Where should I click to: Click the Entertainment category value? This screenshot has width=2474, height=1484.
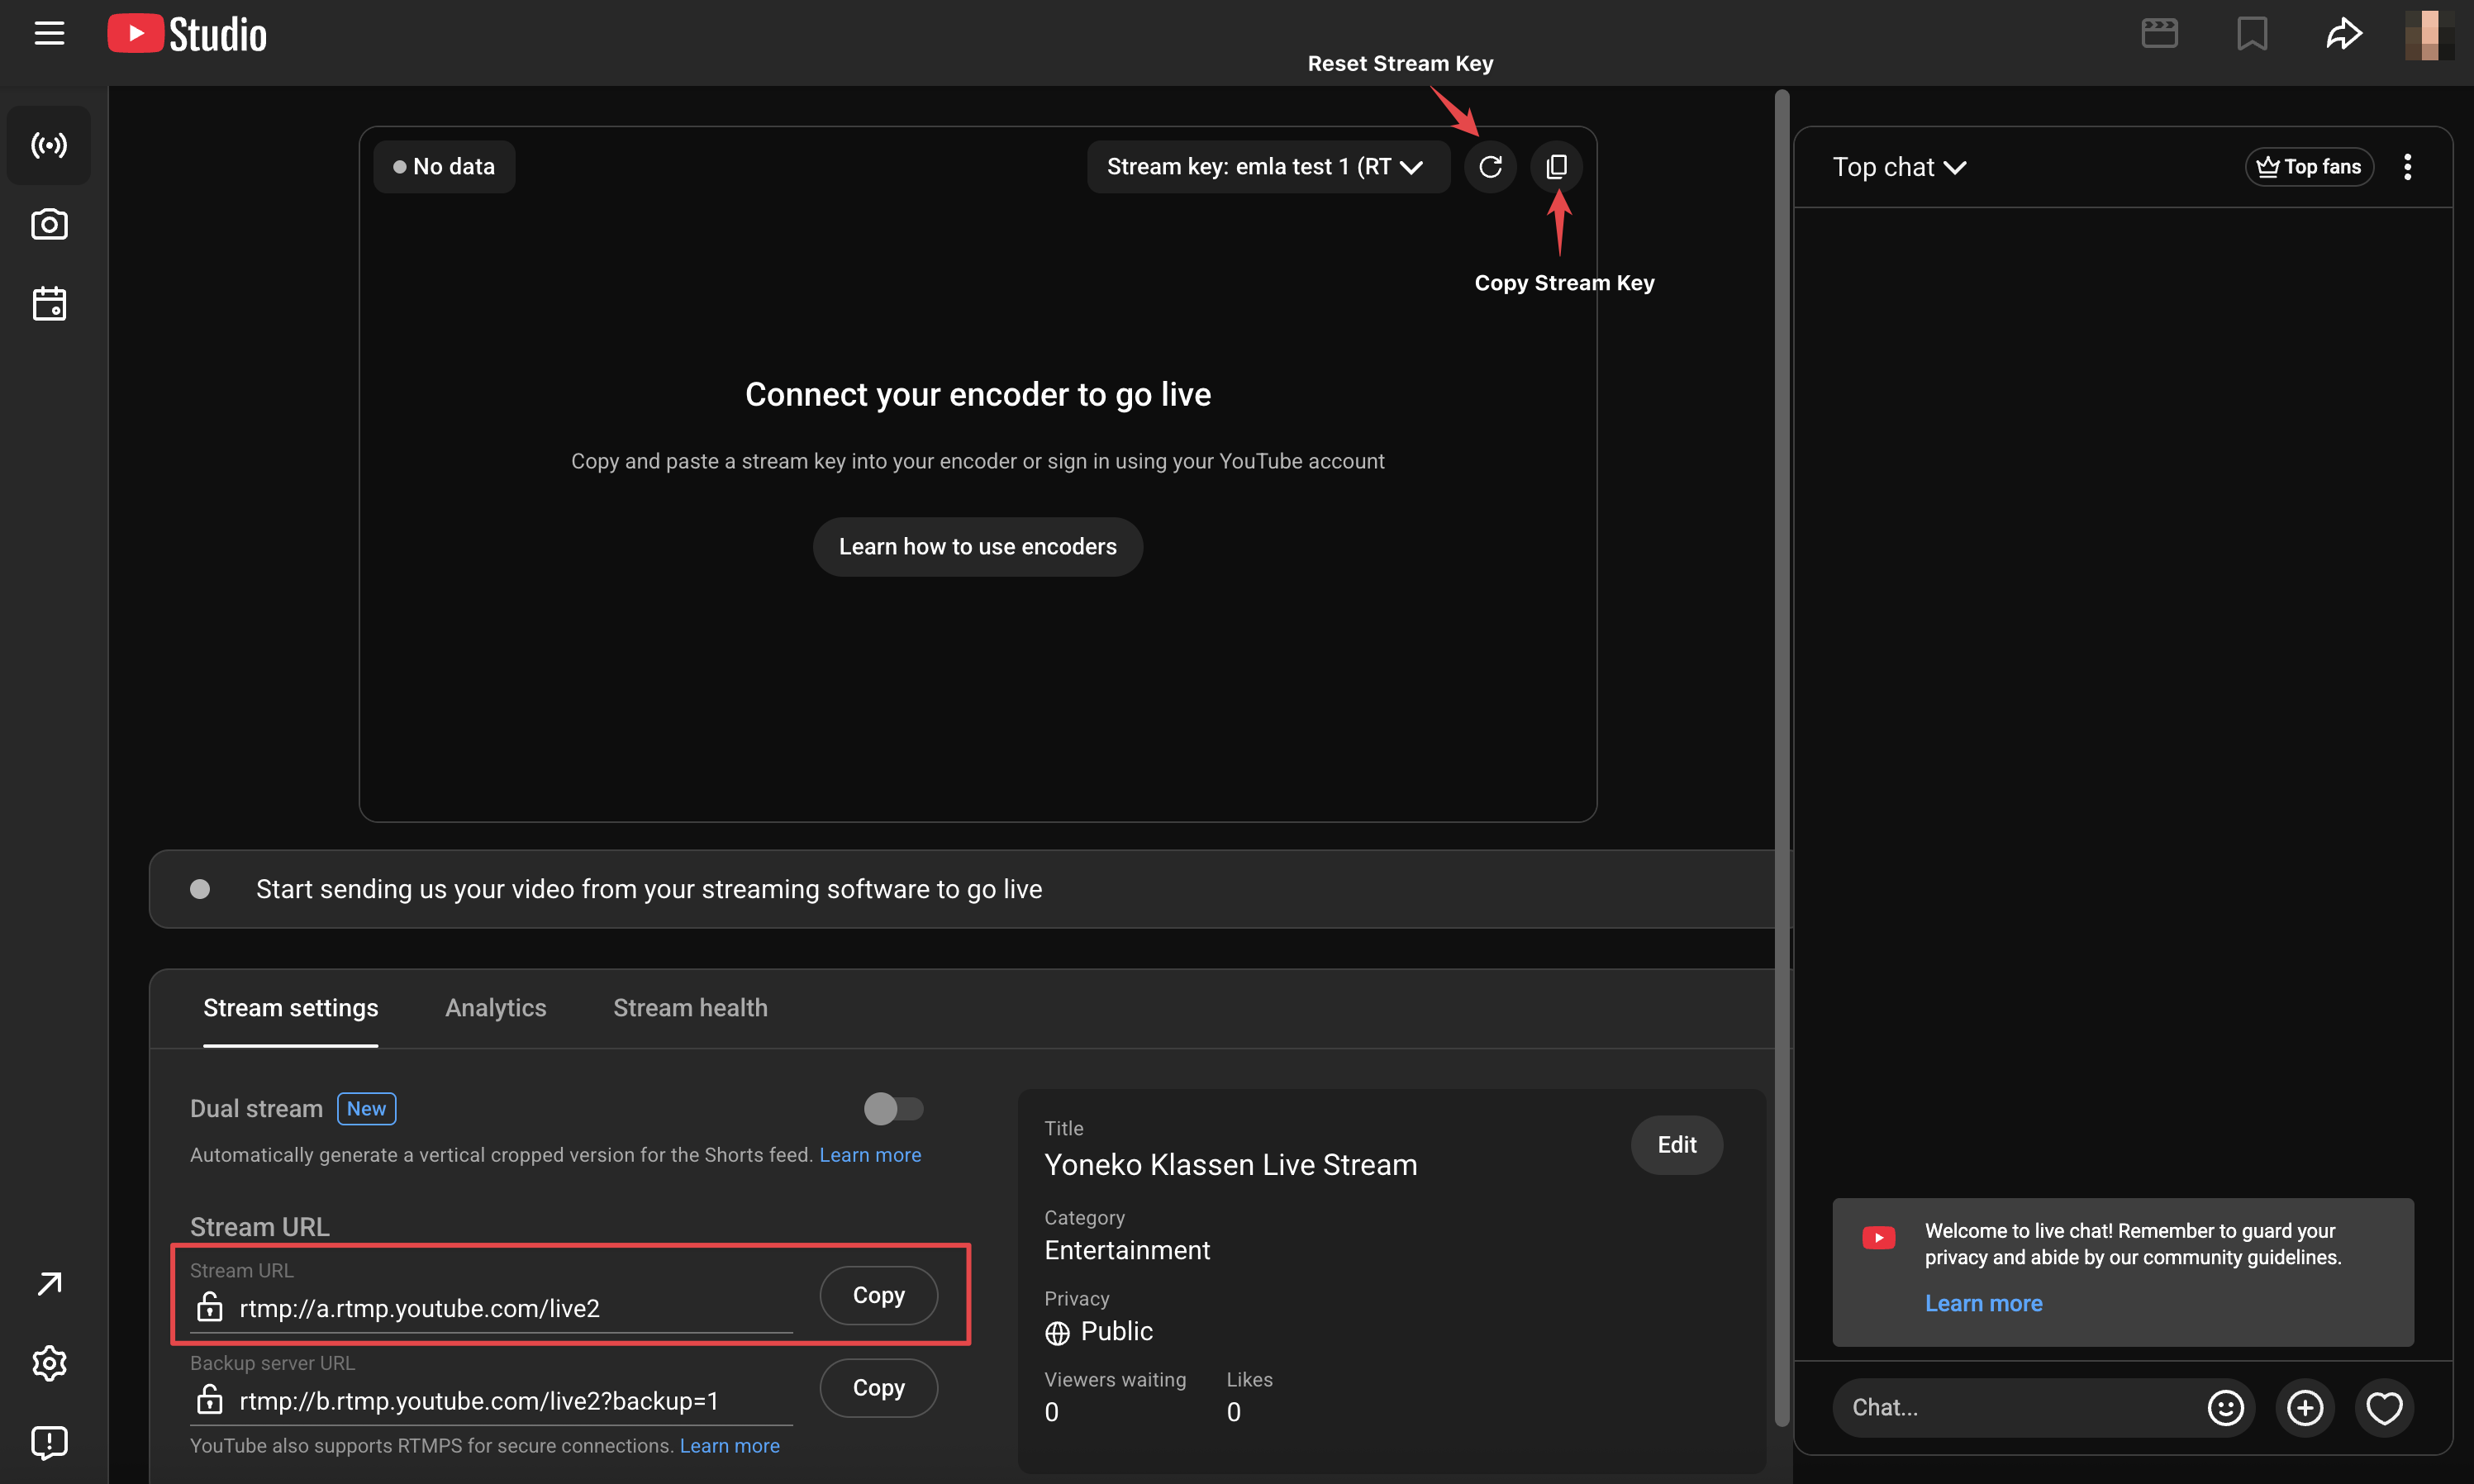1127,1250
